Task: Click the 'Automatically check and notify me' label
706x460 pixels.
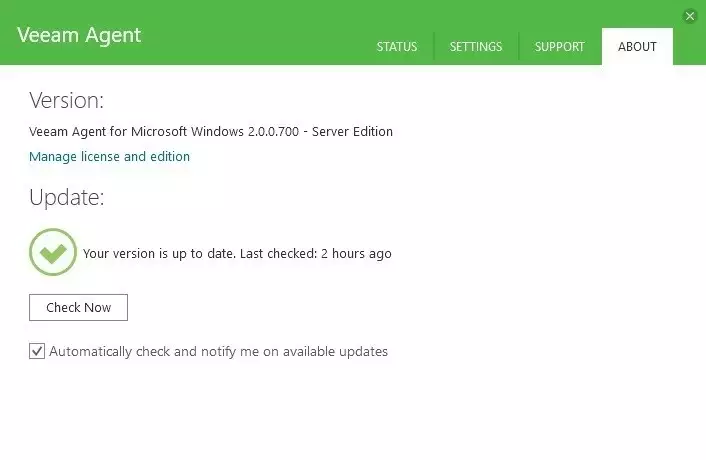Action: pos(159,351)
